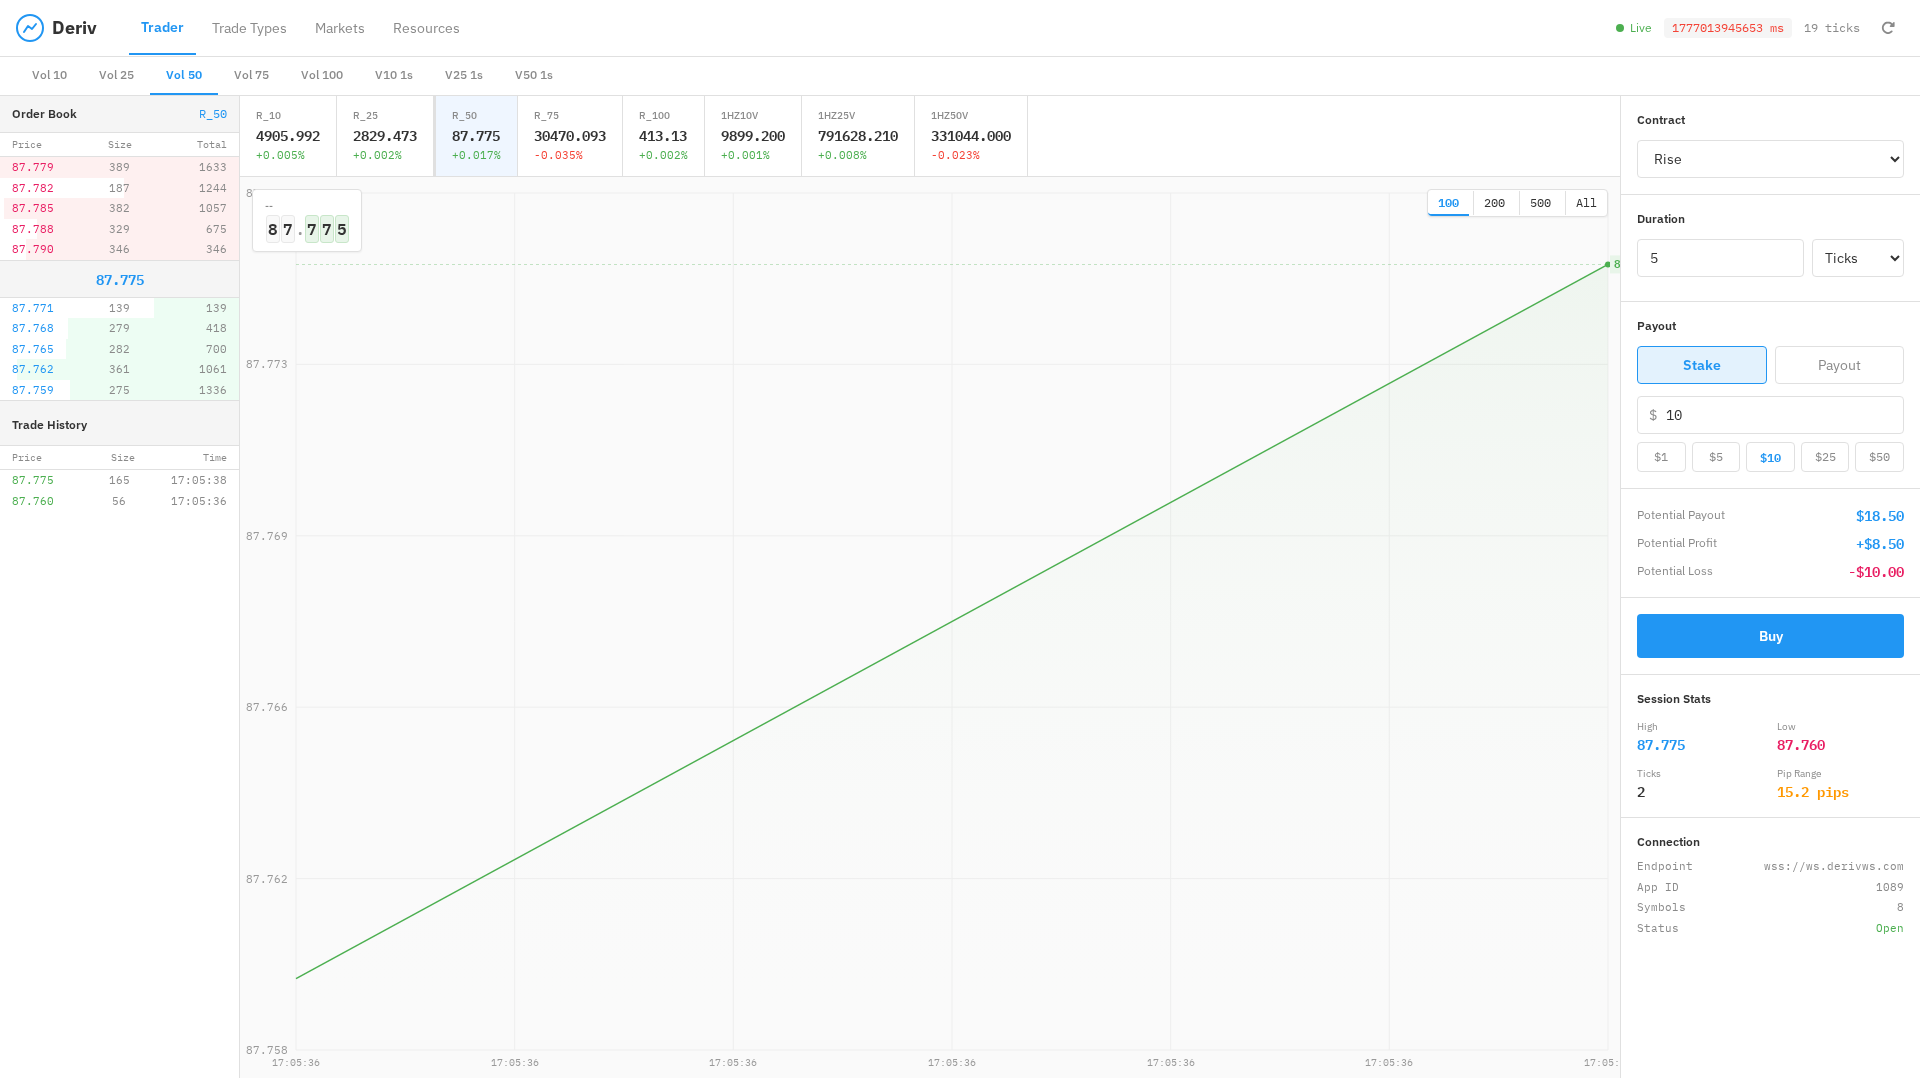
Task: Switch to the Vol 100 tab
Action: [x=322, y=75]
